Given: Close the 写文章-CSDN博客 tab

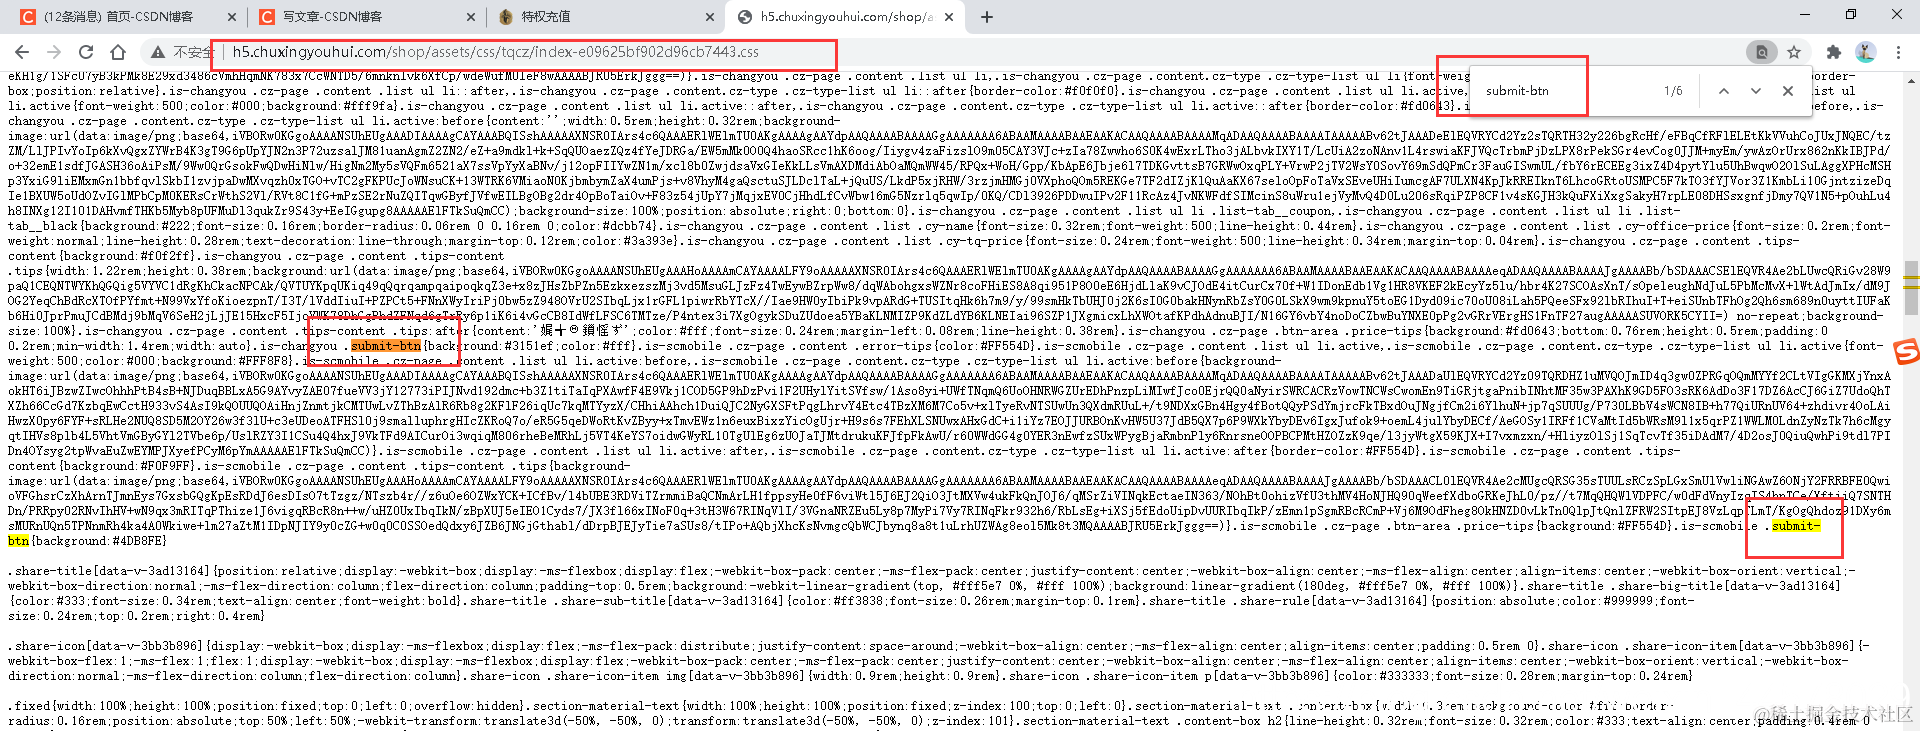Looking at the screenshot, I should pyautogui.click(x=471, y=17).
